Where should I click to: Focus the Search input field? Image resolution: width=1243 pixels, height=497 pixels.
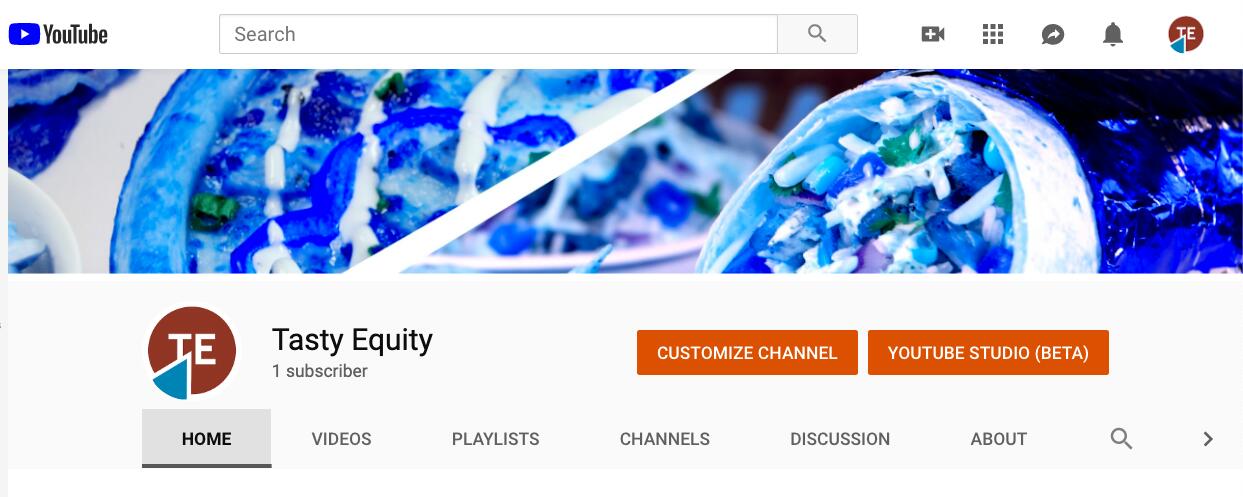tap(498, 34)
